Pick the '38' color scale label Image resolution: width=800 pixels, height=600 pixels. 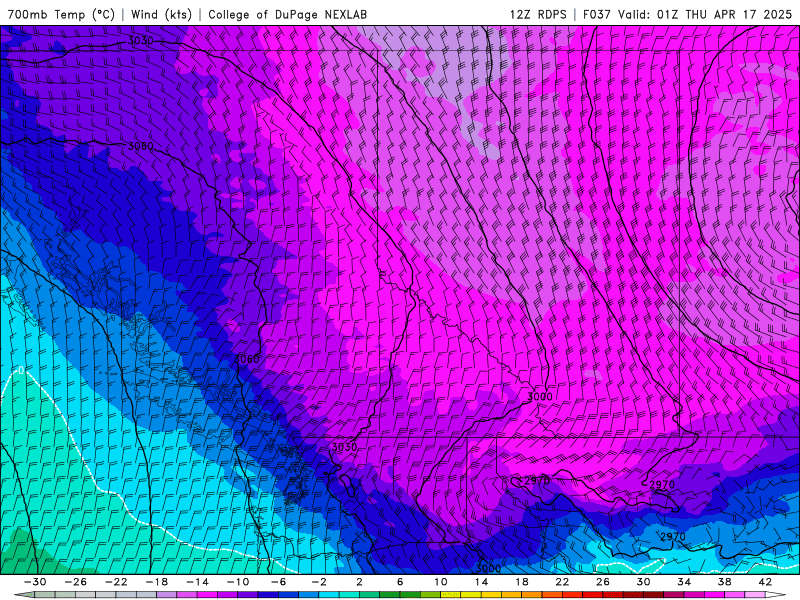point(724,582)
